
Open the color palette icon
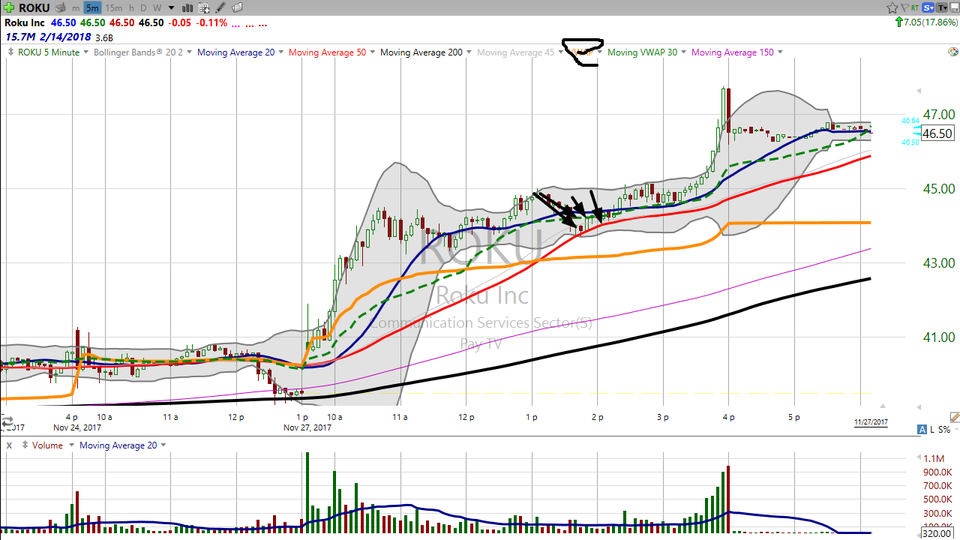click(953, 52)
